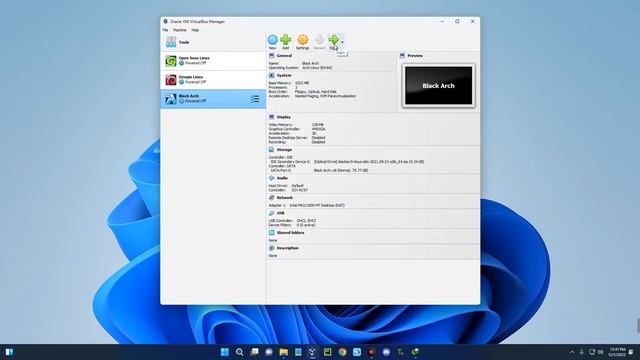The width and height of the screenshot is (640, 360).
Task: Click the Intel PRO/1000 MT Desktop adapter text
Action: coord(317,205)
